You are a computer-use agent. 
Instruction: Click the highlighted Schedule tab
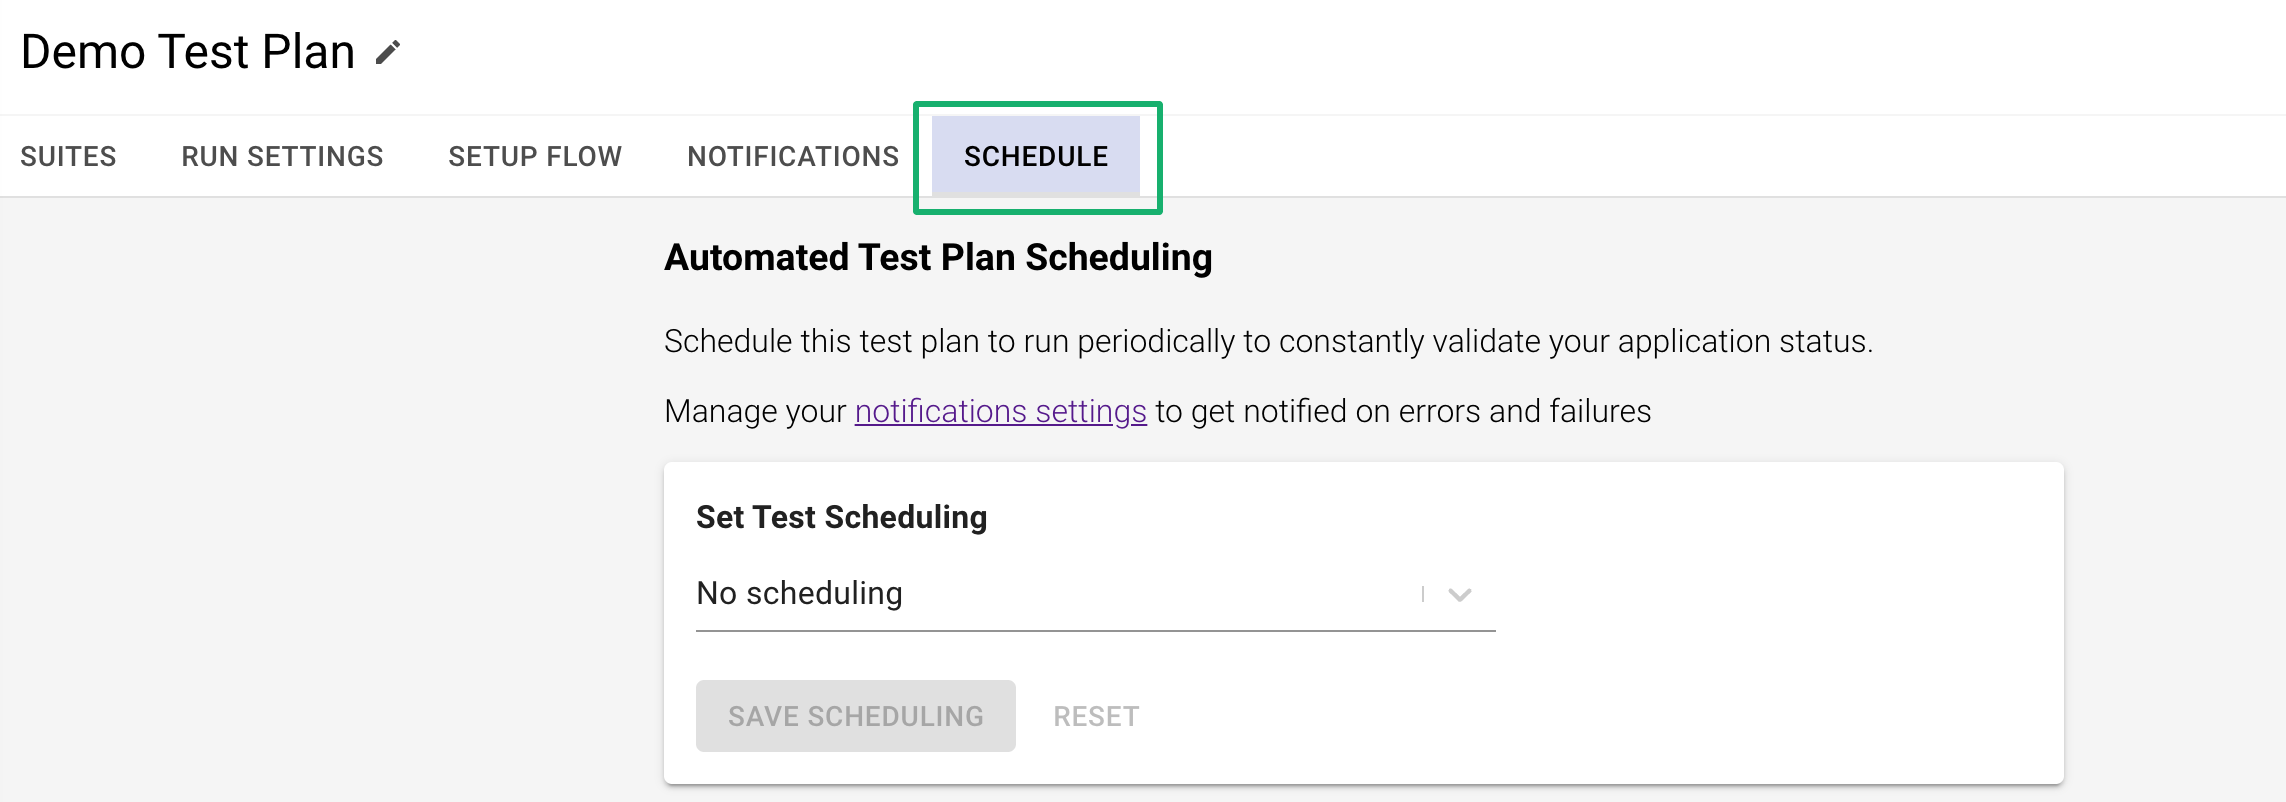point(1036,156)
